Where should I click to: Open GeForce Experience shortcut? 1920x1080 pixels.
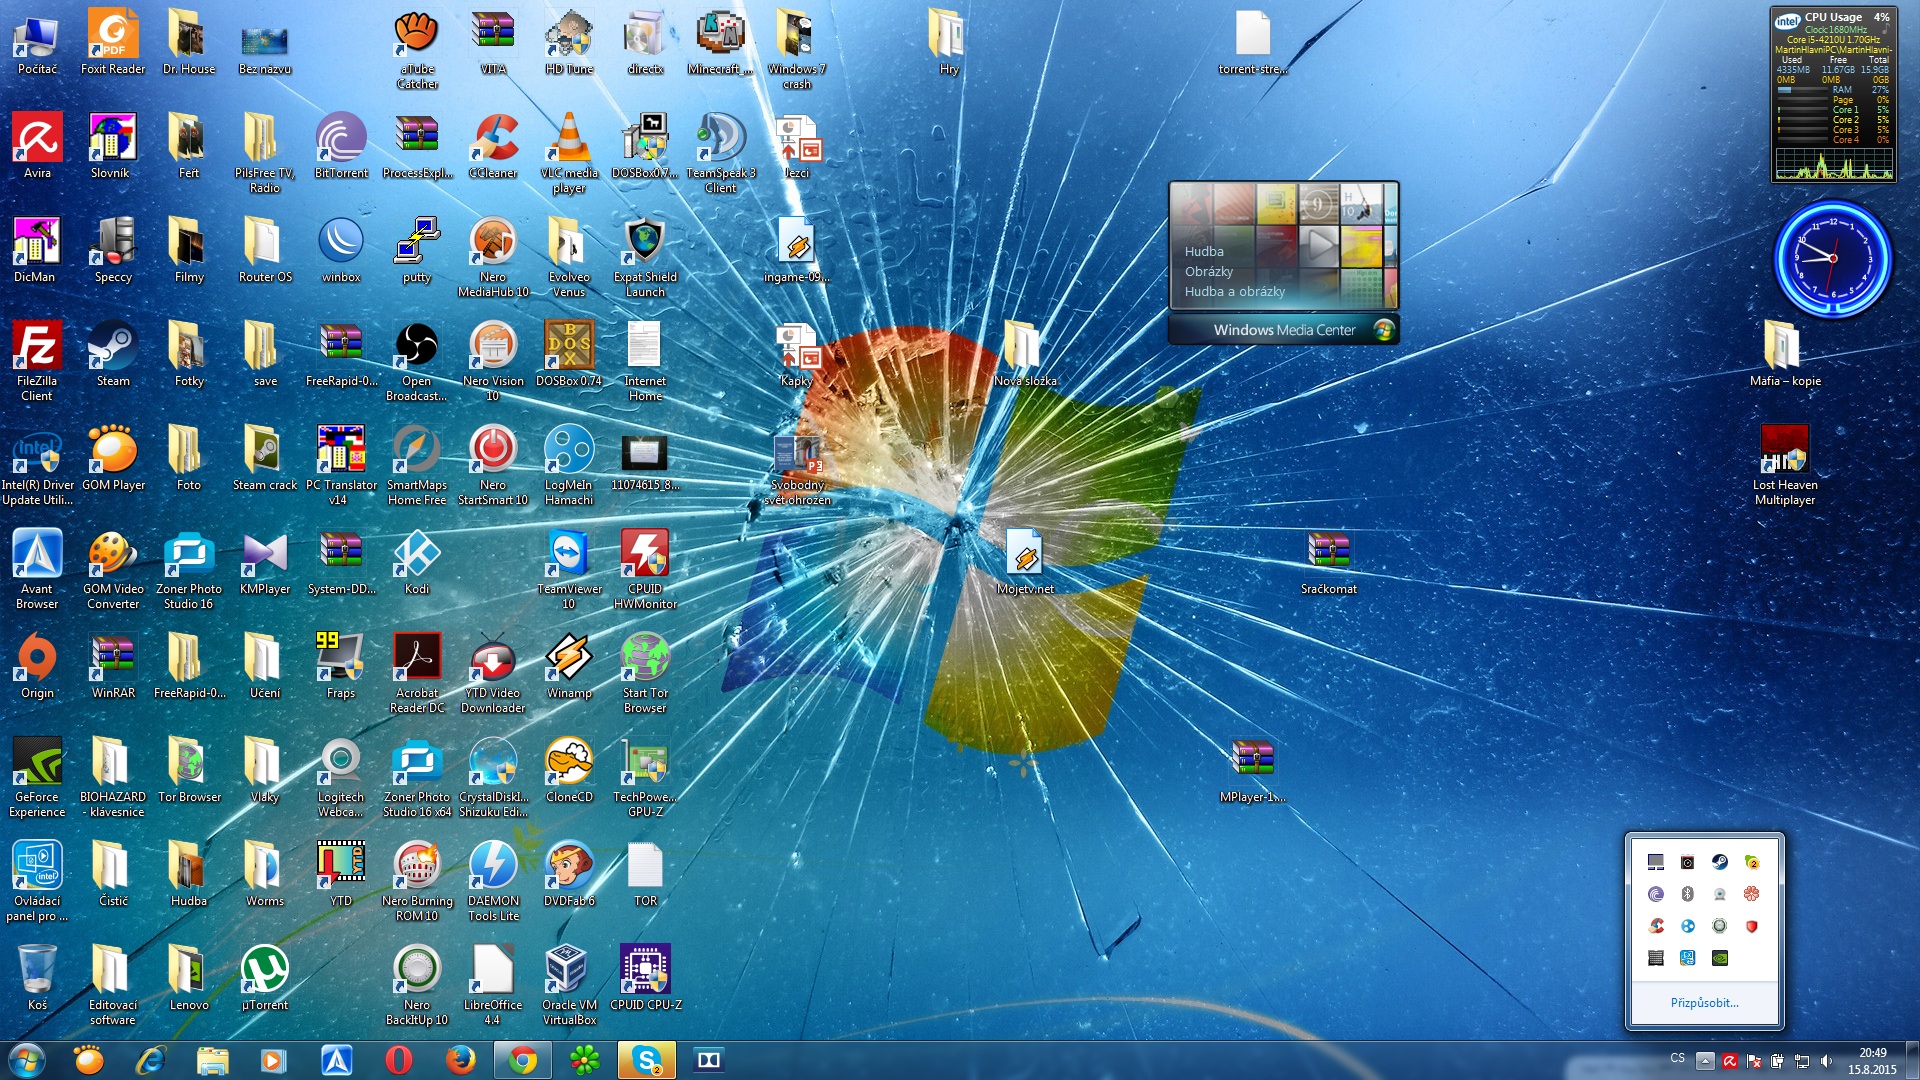(37, 762)
